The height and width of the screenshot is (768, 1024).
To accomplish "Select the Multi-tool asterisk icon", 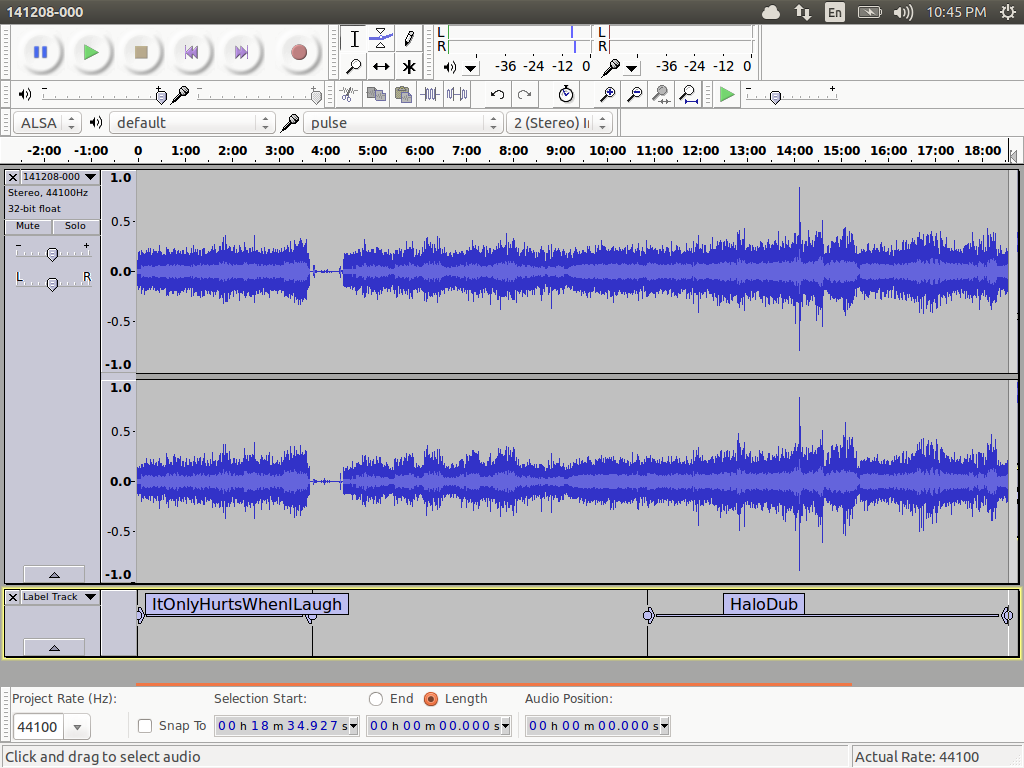I will (x=409, y=67).
